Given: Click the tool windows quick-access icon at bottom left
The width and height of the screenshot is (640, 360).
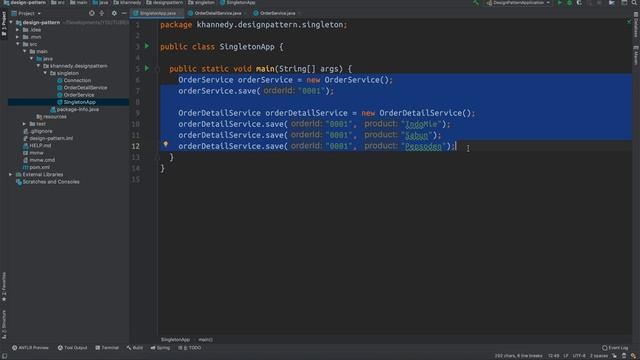Looking at the screenshot, I should click(4, 356).
